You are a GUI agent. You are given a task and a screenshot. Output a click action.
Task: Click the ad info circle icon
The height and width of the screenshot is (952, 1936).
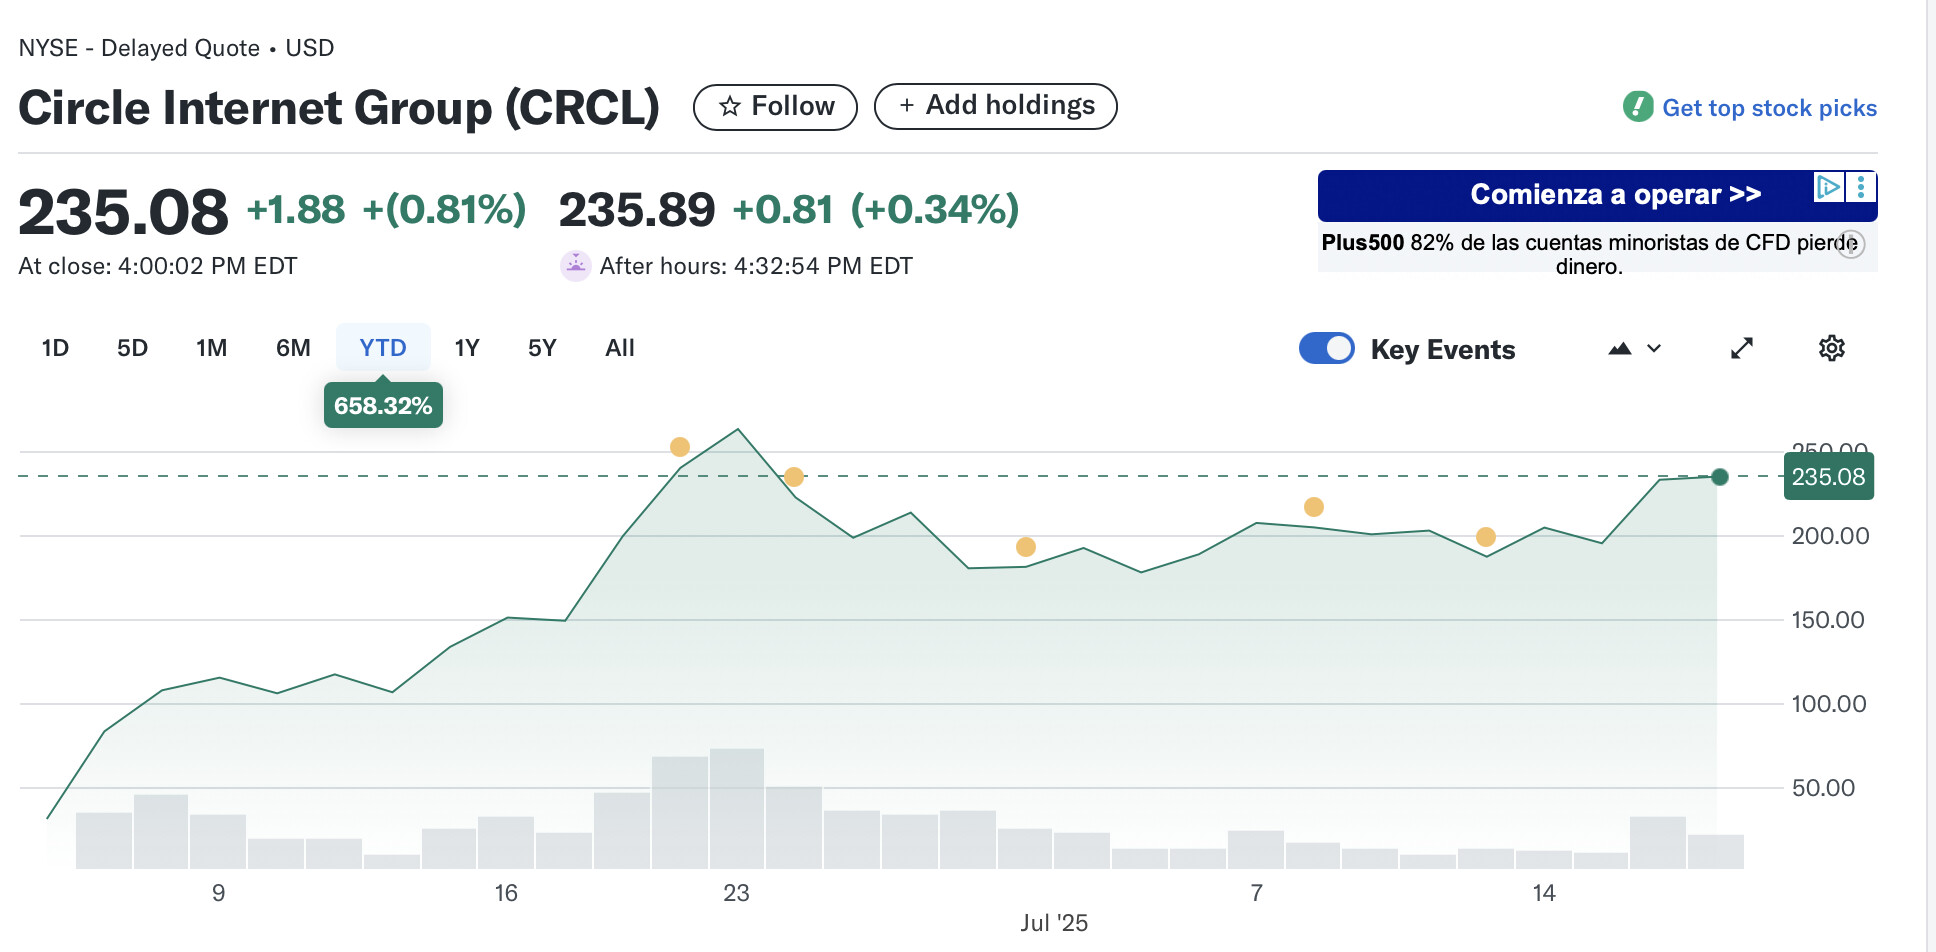pyautogui.click(x=1851, y=244)
